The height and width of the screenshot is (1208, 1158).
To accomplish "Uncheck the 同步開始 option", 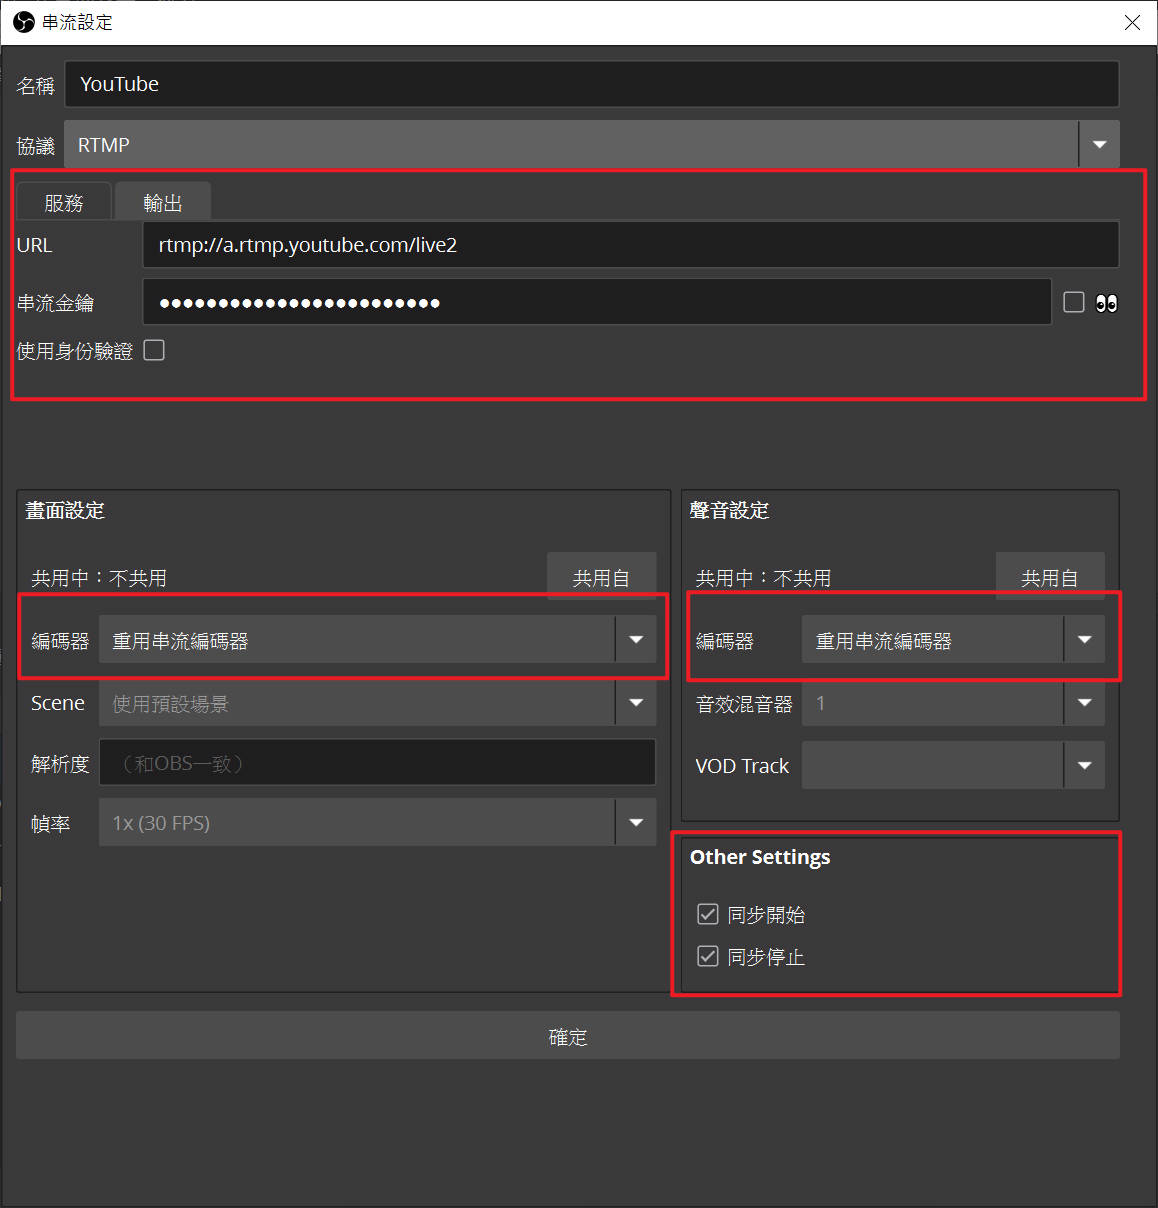I will point(708,914).
